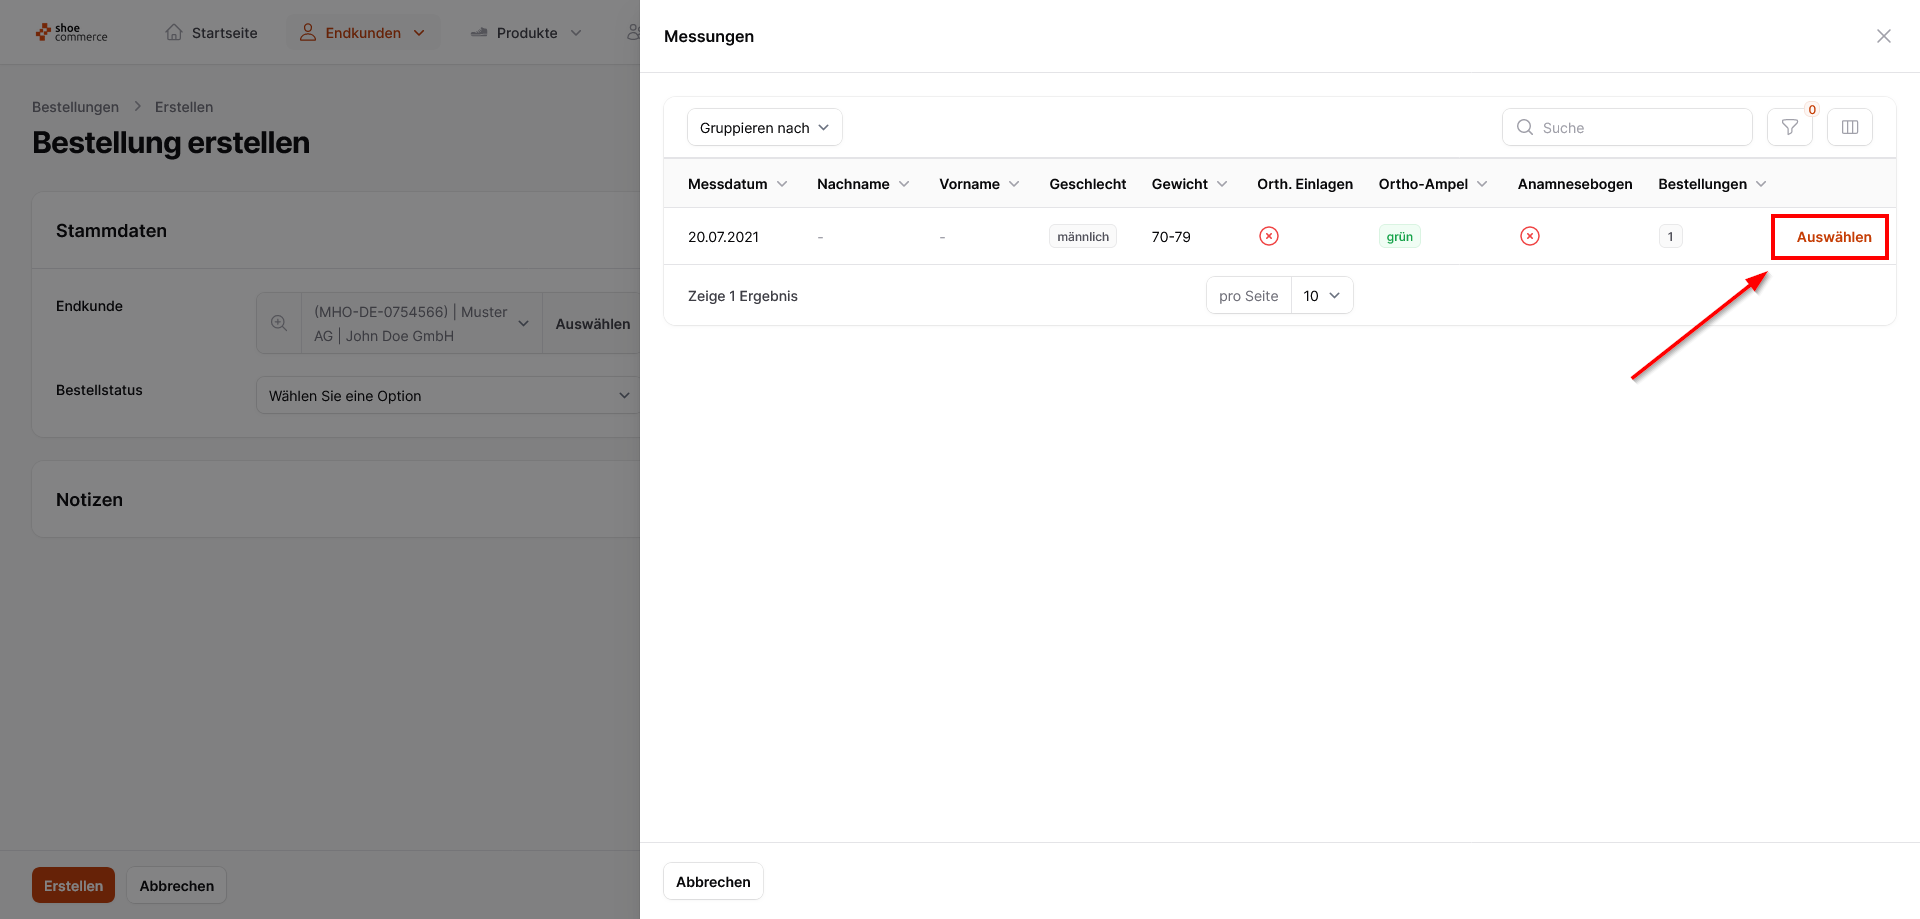Click the date 20.07.2021
This screenshot has width=1920, height=919.
(x=723, y=237)
